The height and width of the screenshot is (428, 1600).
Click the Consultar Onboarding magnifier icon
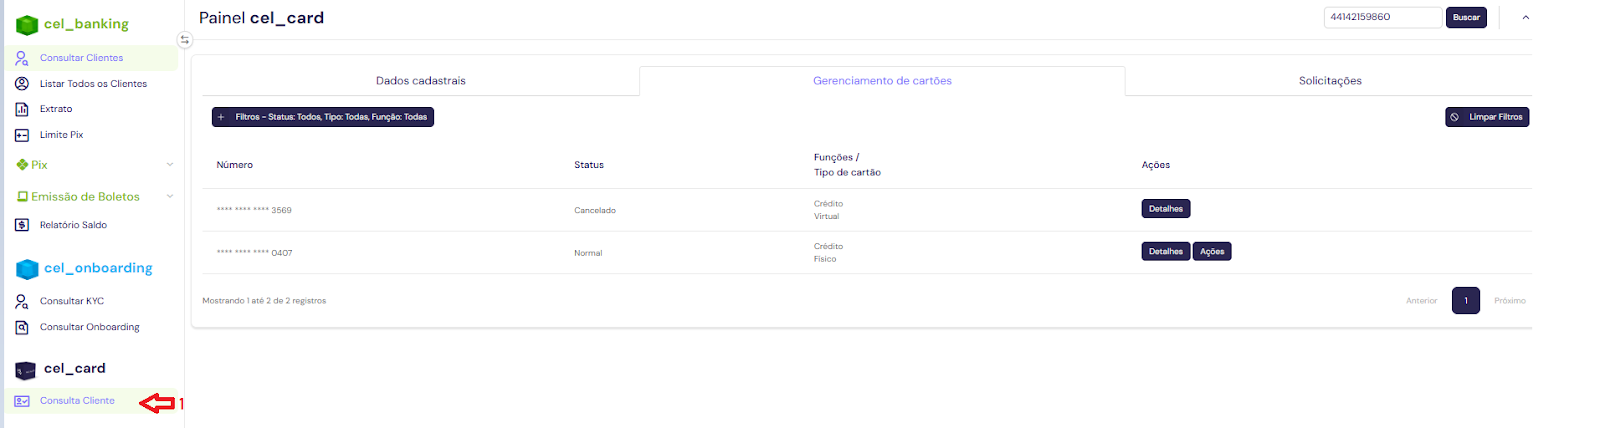(x=22, y=327)
